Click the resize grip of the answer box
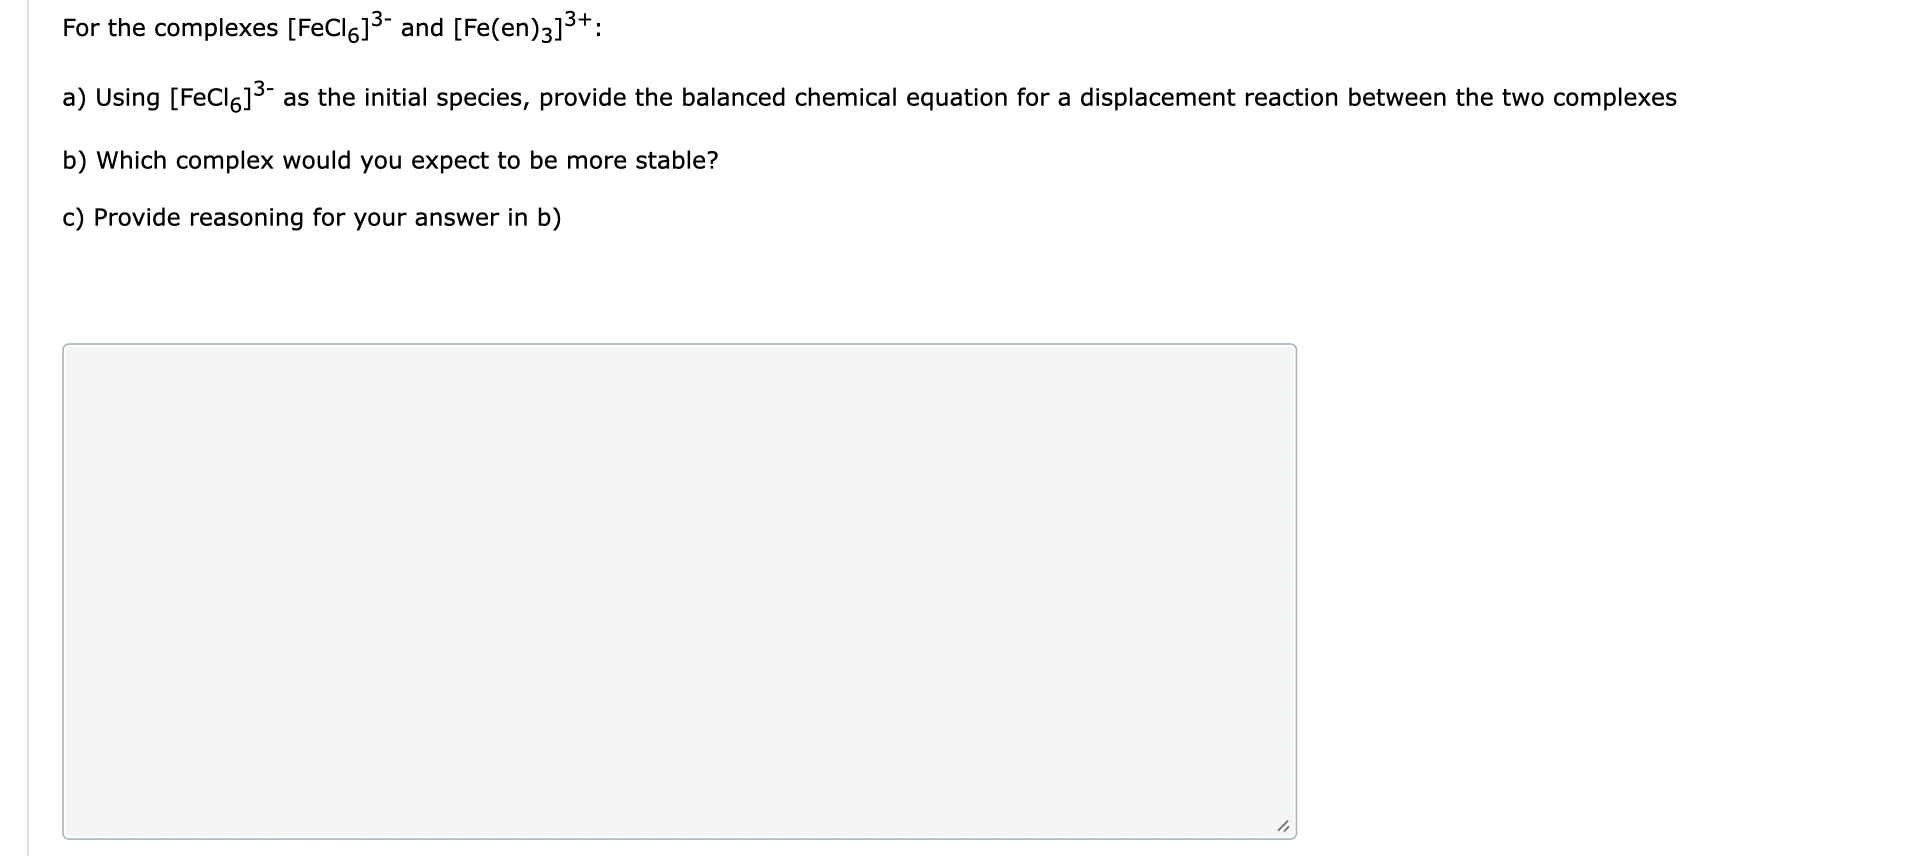This screenshot has width=1910, height=856. point(1284,827)
